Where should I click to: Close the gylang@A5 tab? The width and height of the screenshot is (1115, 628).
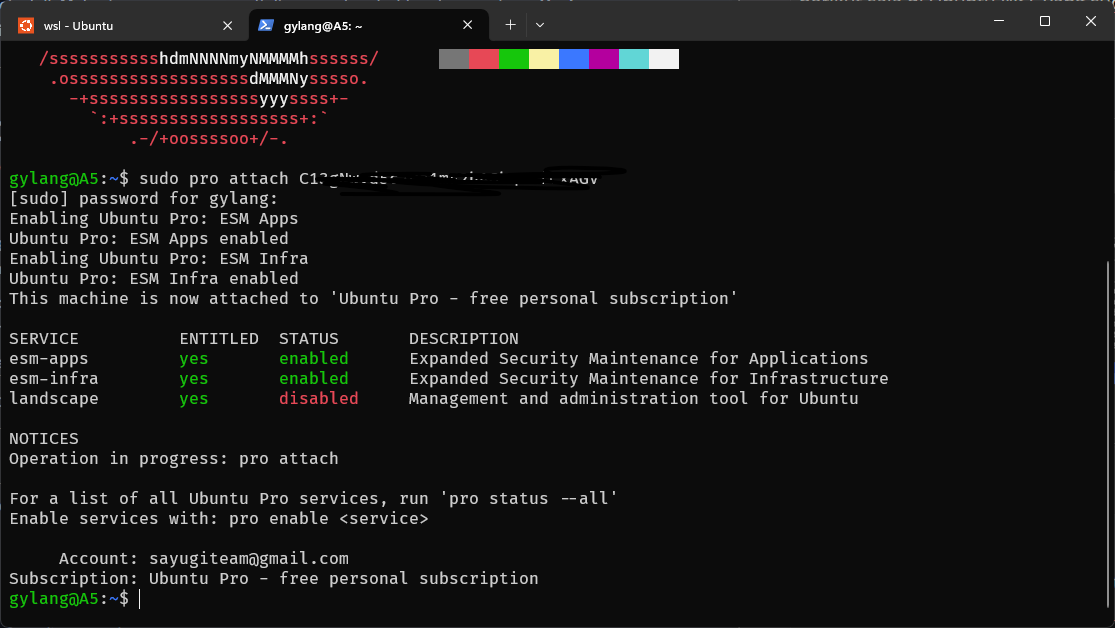469,24
